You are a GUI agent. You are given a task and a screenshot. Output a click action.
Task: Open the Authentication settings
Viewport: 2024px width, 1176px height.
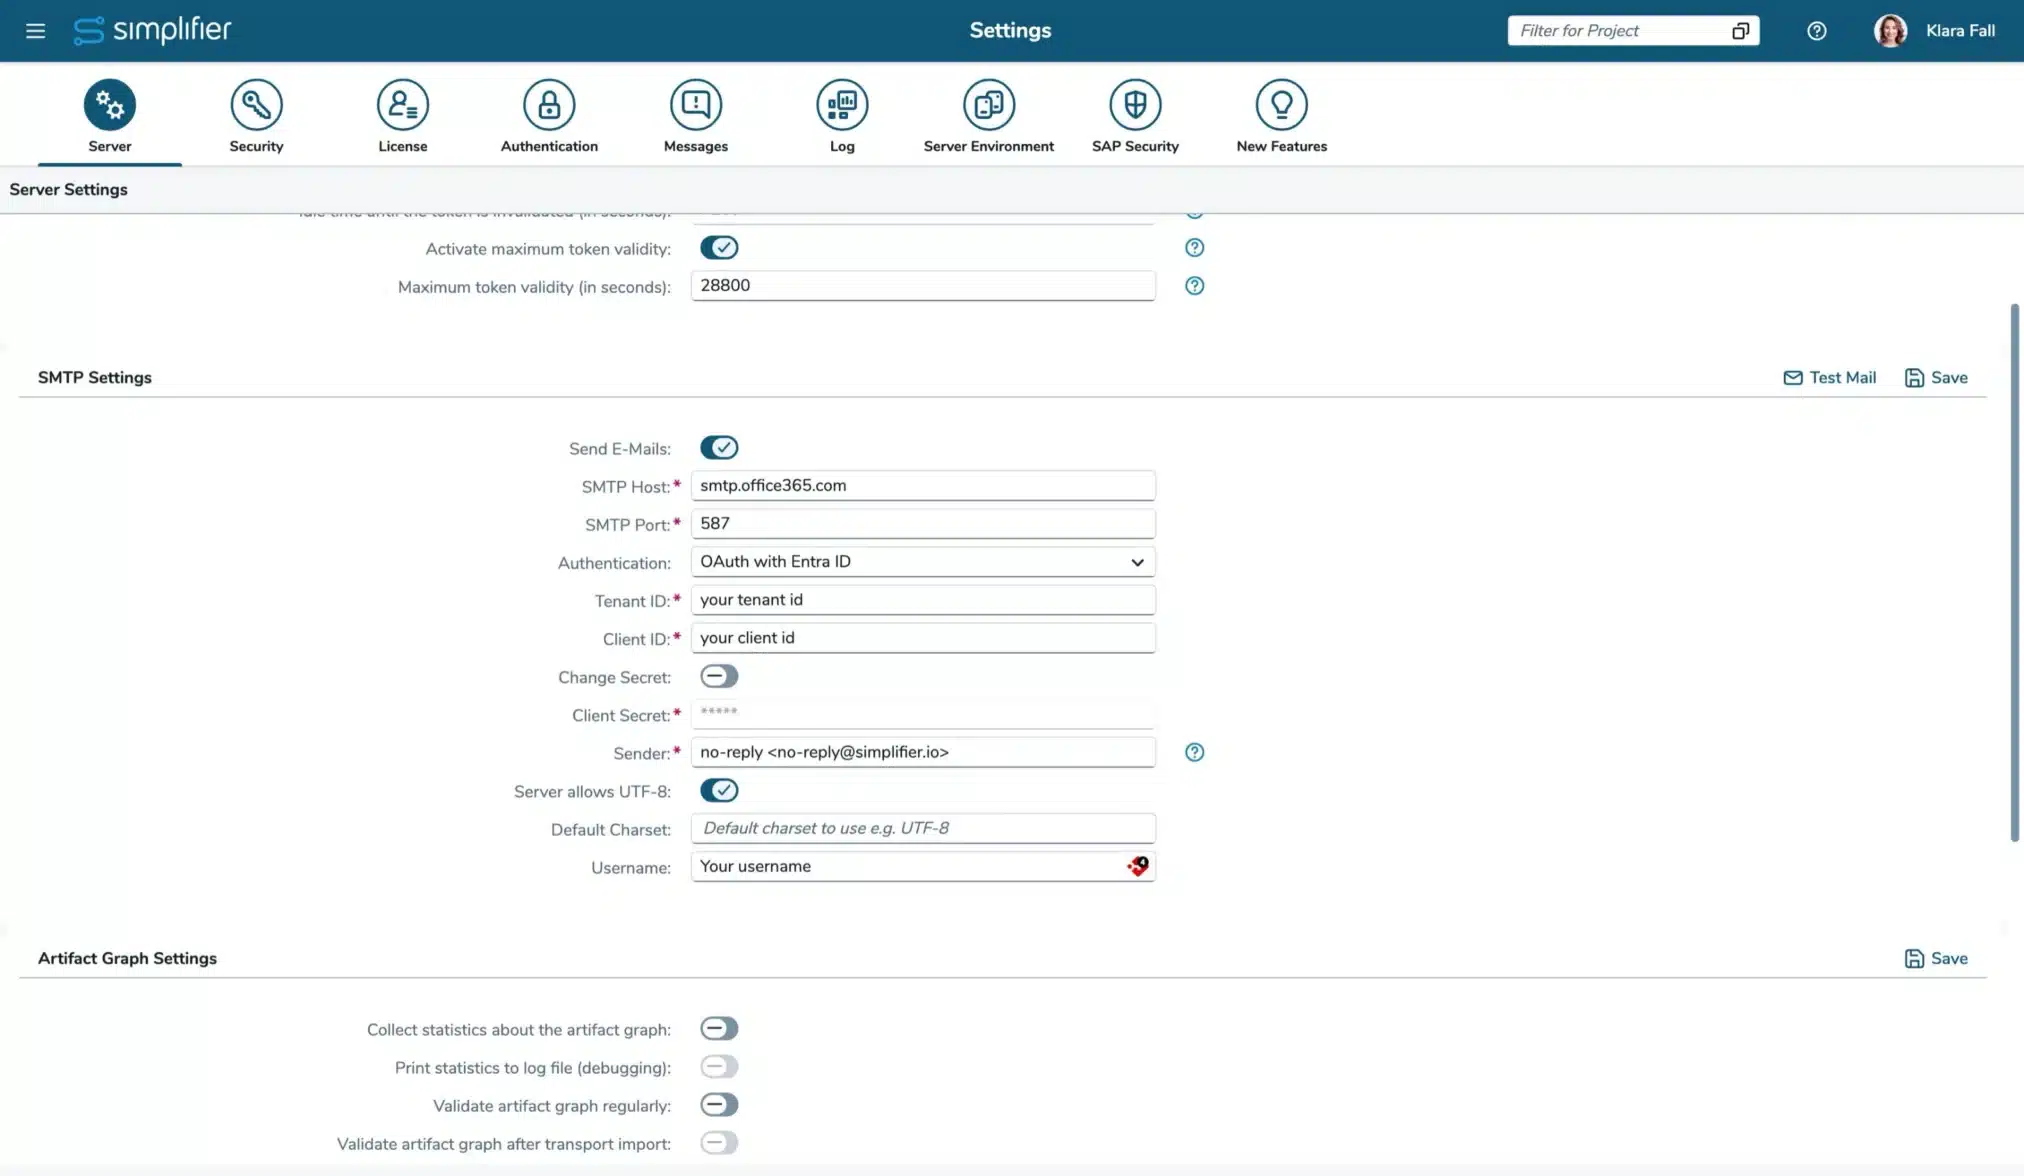point(548,113)
